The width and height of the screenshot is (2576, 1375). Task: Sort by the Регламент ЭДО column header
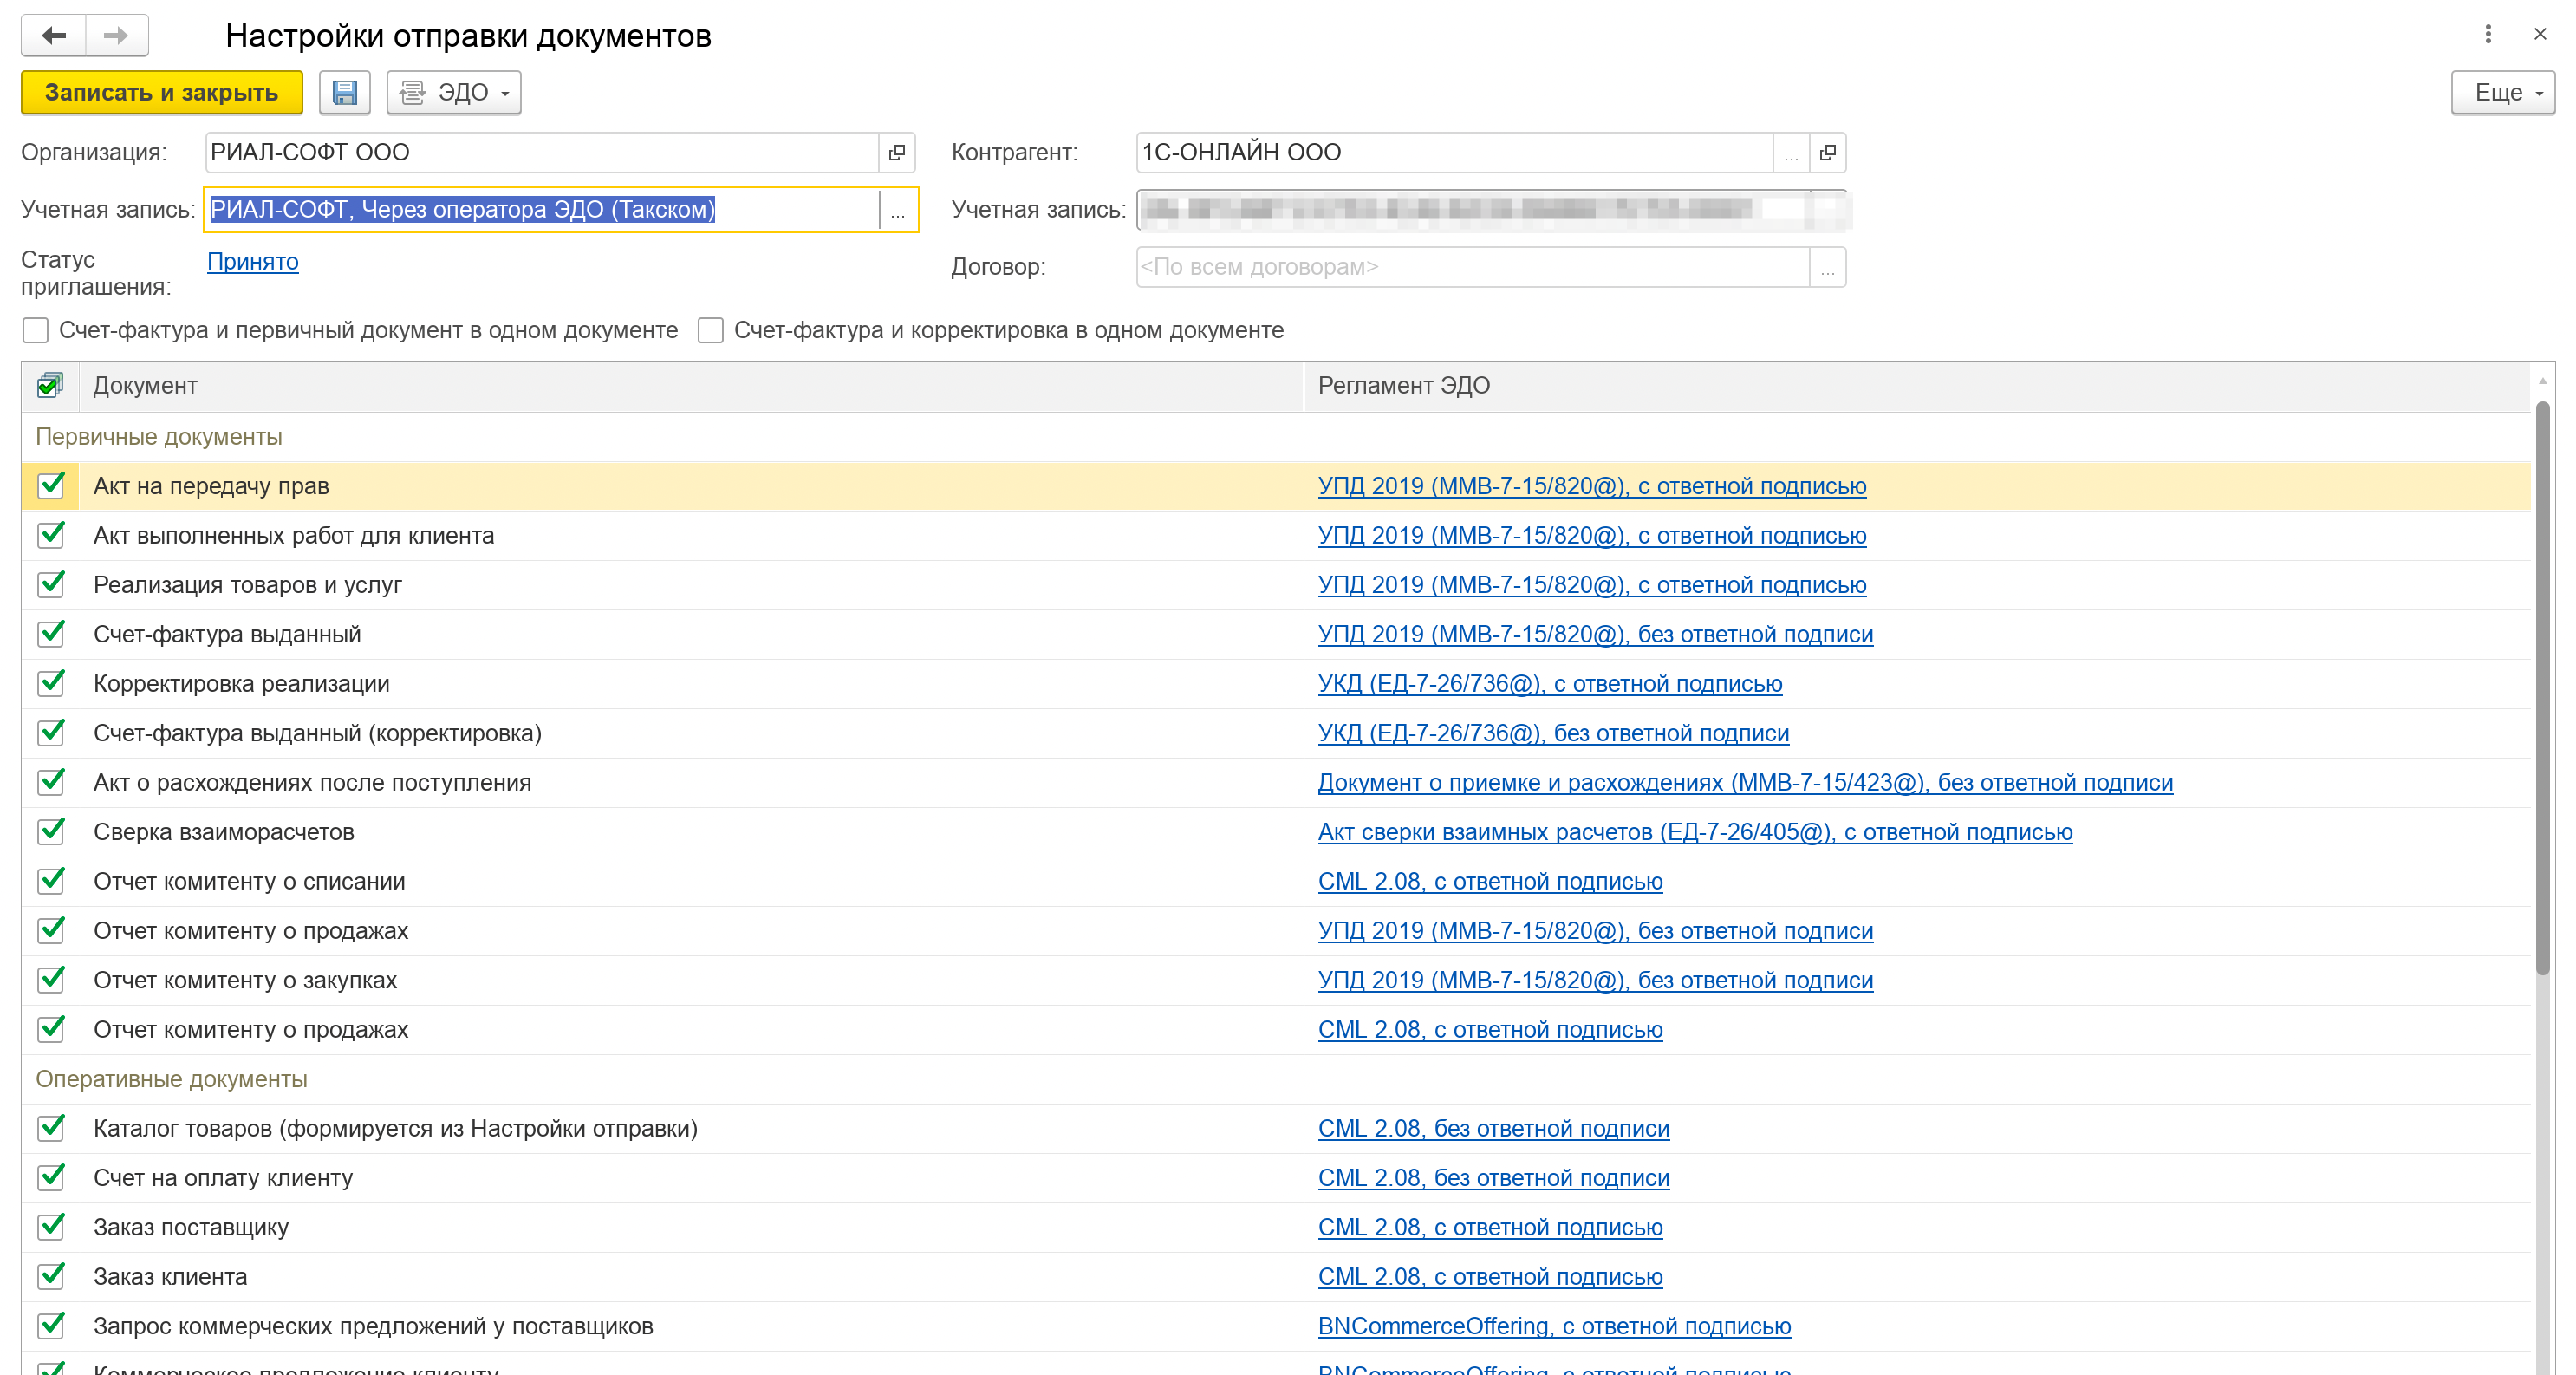[x=1917, y=386]
